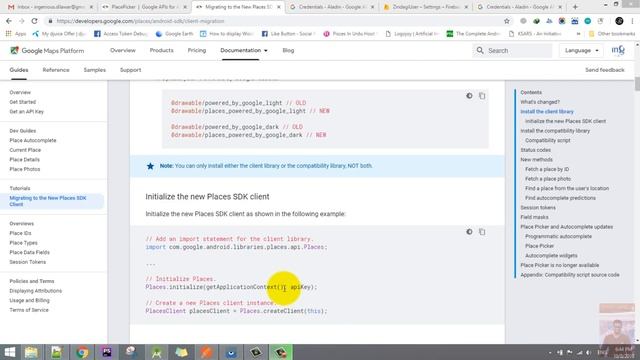Image resolution: width=640 pixels, height=360 pixels.
Task: Reload the current page
Action: point(34,21)
